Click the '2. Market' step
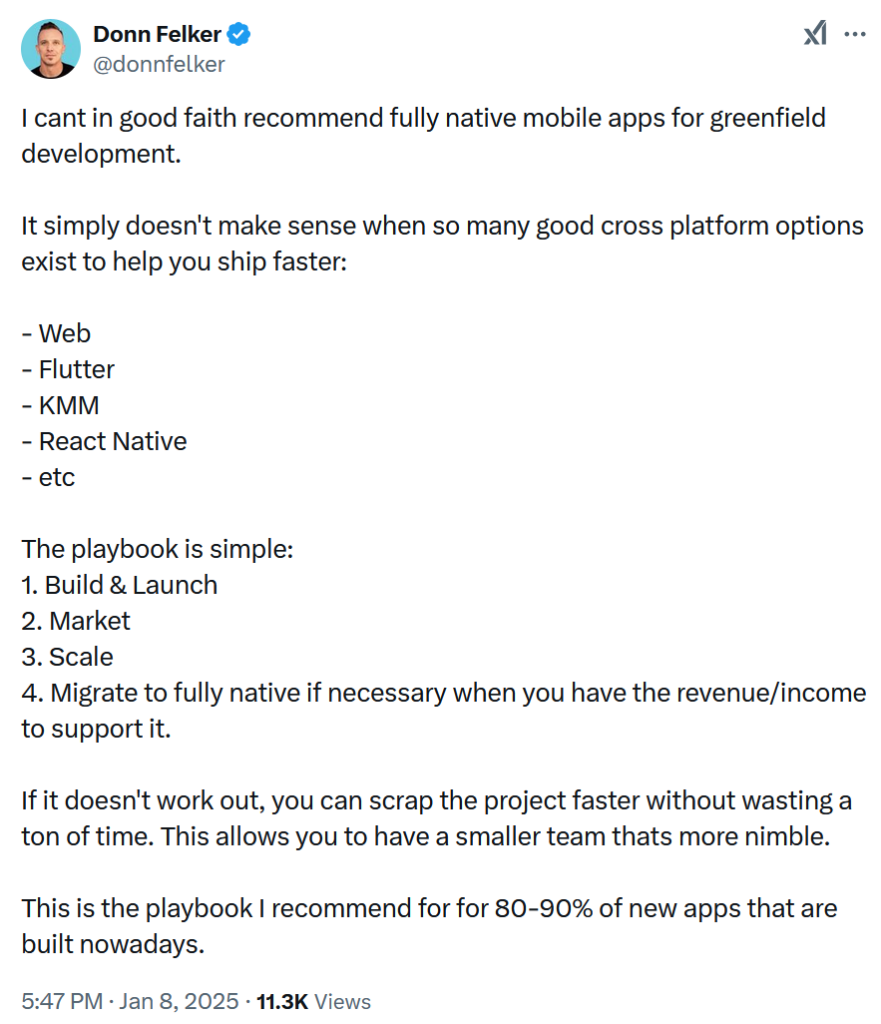Viewport: 881px width, 1024px height. point(76,621)
